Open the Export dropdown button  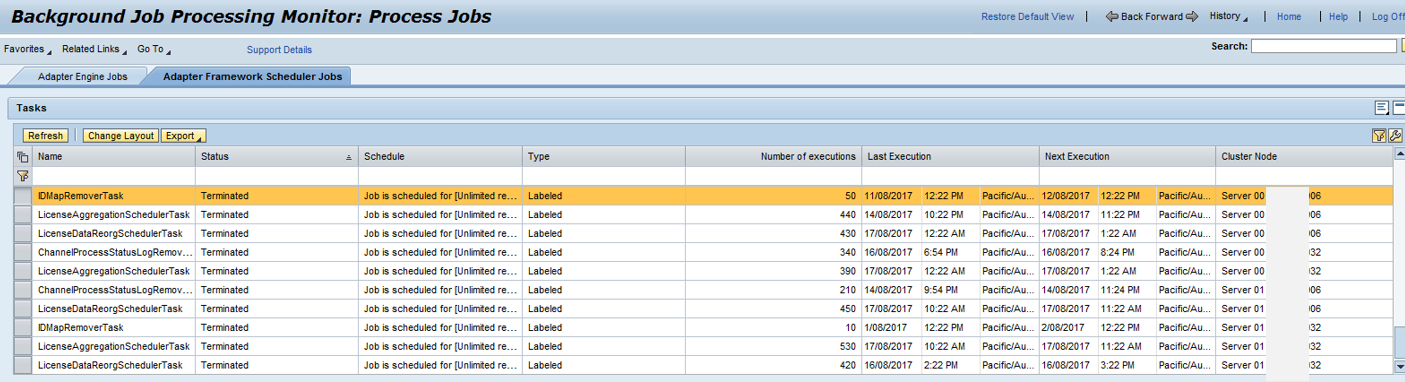[x=183, y=136]
